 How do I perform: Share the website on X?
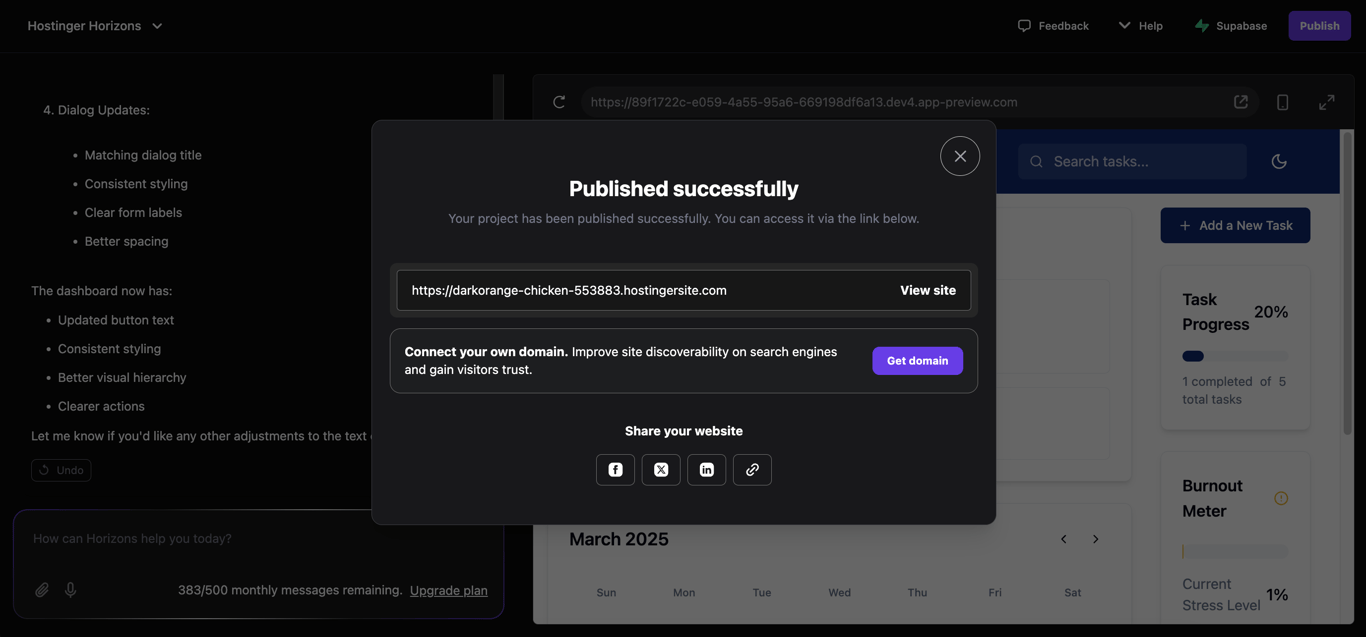(661, 469)
